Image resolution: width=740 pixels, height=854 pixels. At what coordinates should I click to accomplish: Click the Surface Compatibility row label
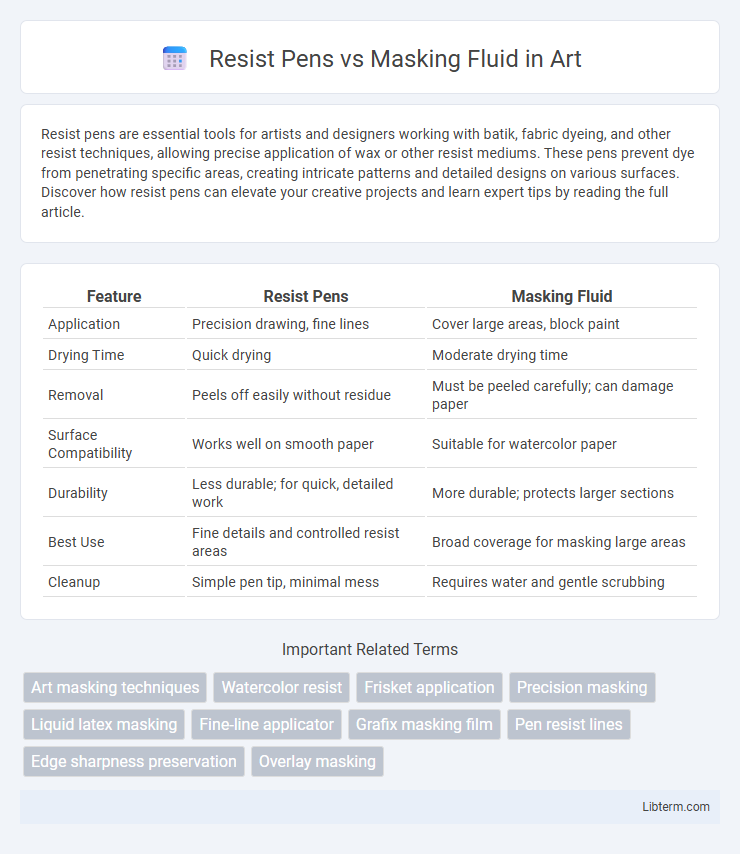[90, 444]
